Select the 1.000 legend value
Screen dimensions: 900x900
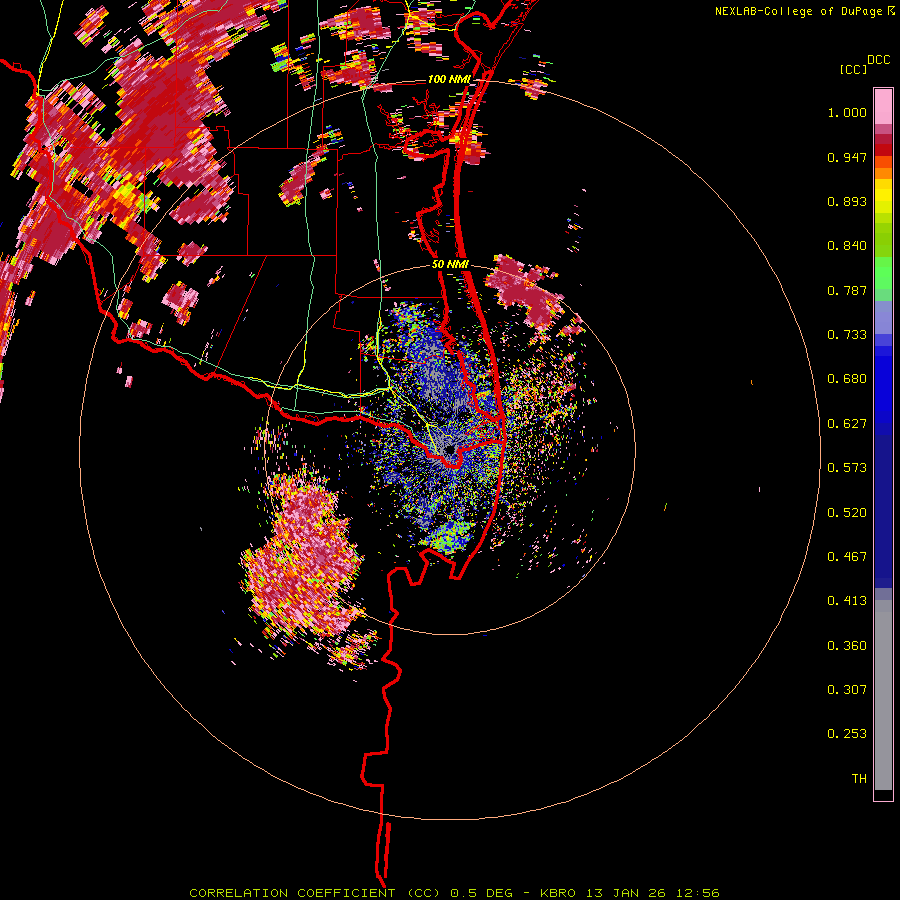[847, 112]
